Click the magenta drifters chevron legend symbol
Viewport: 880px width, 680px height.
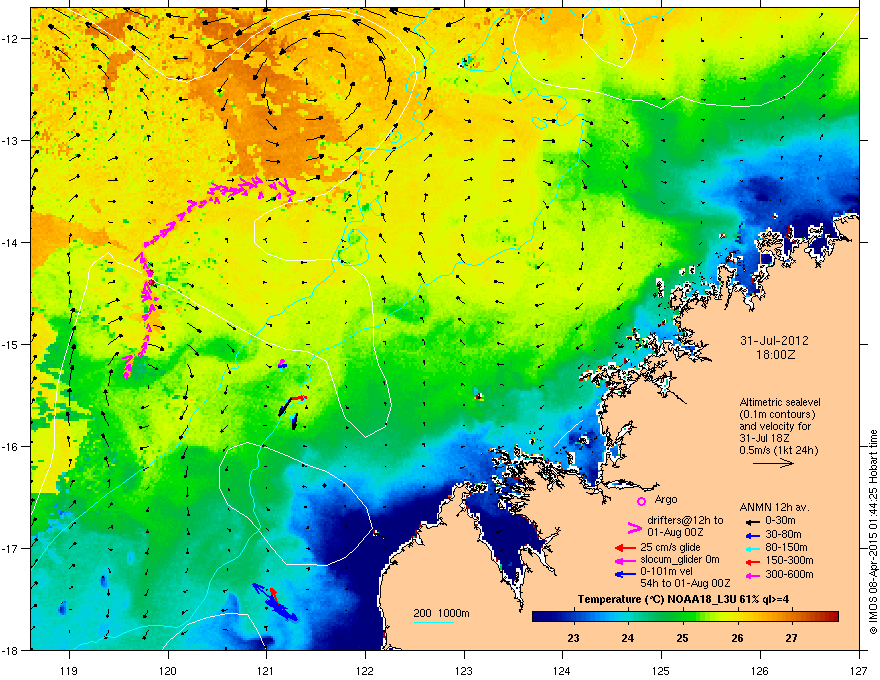[x=634, y=527]
